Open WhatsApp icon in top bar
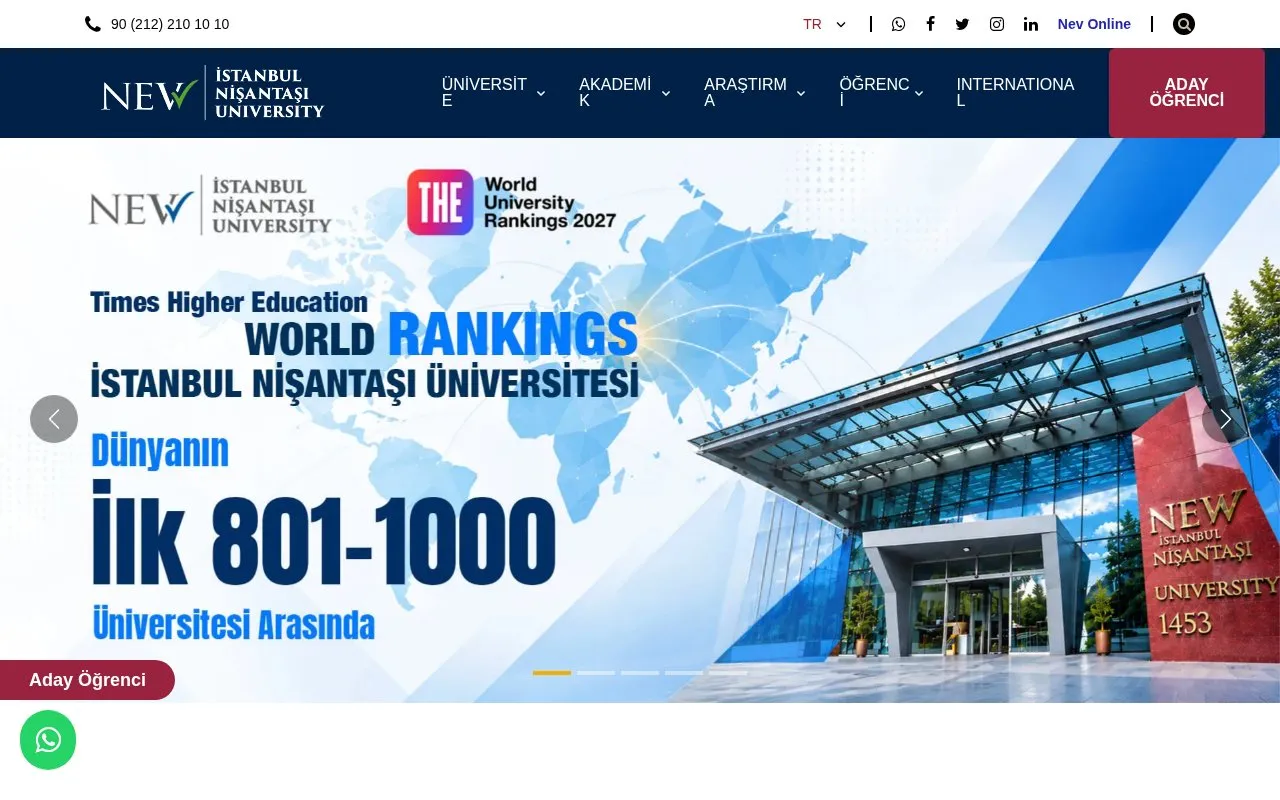 pyautogui.click(x=898, y=24)
